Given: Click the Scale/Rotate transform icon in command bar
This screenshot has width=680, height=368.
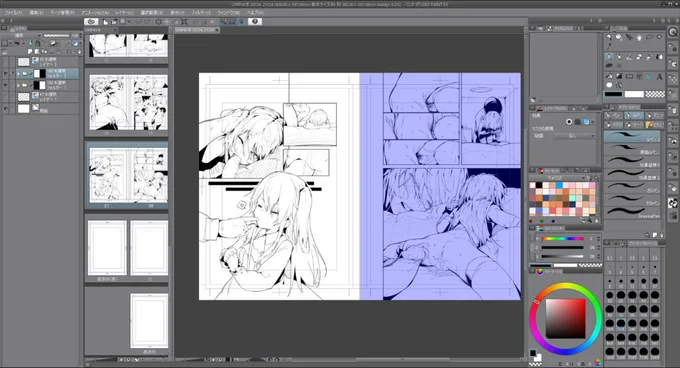Looking at the screenshot, I should pyautogui.click(x=184, y=22).
